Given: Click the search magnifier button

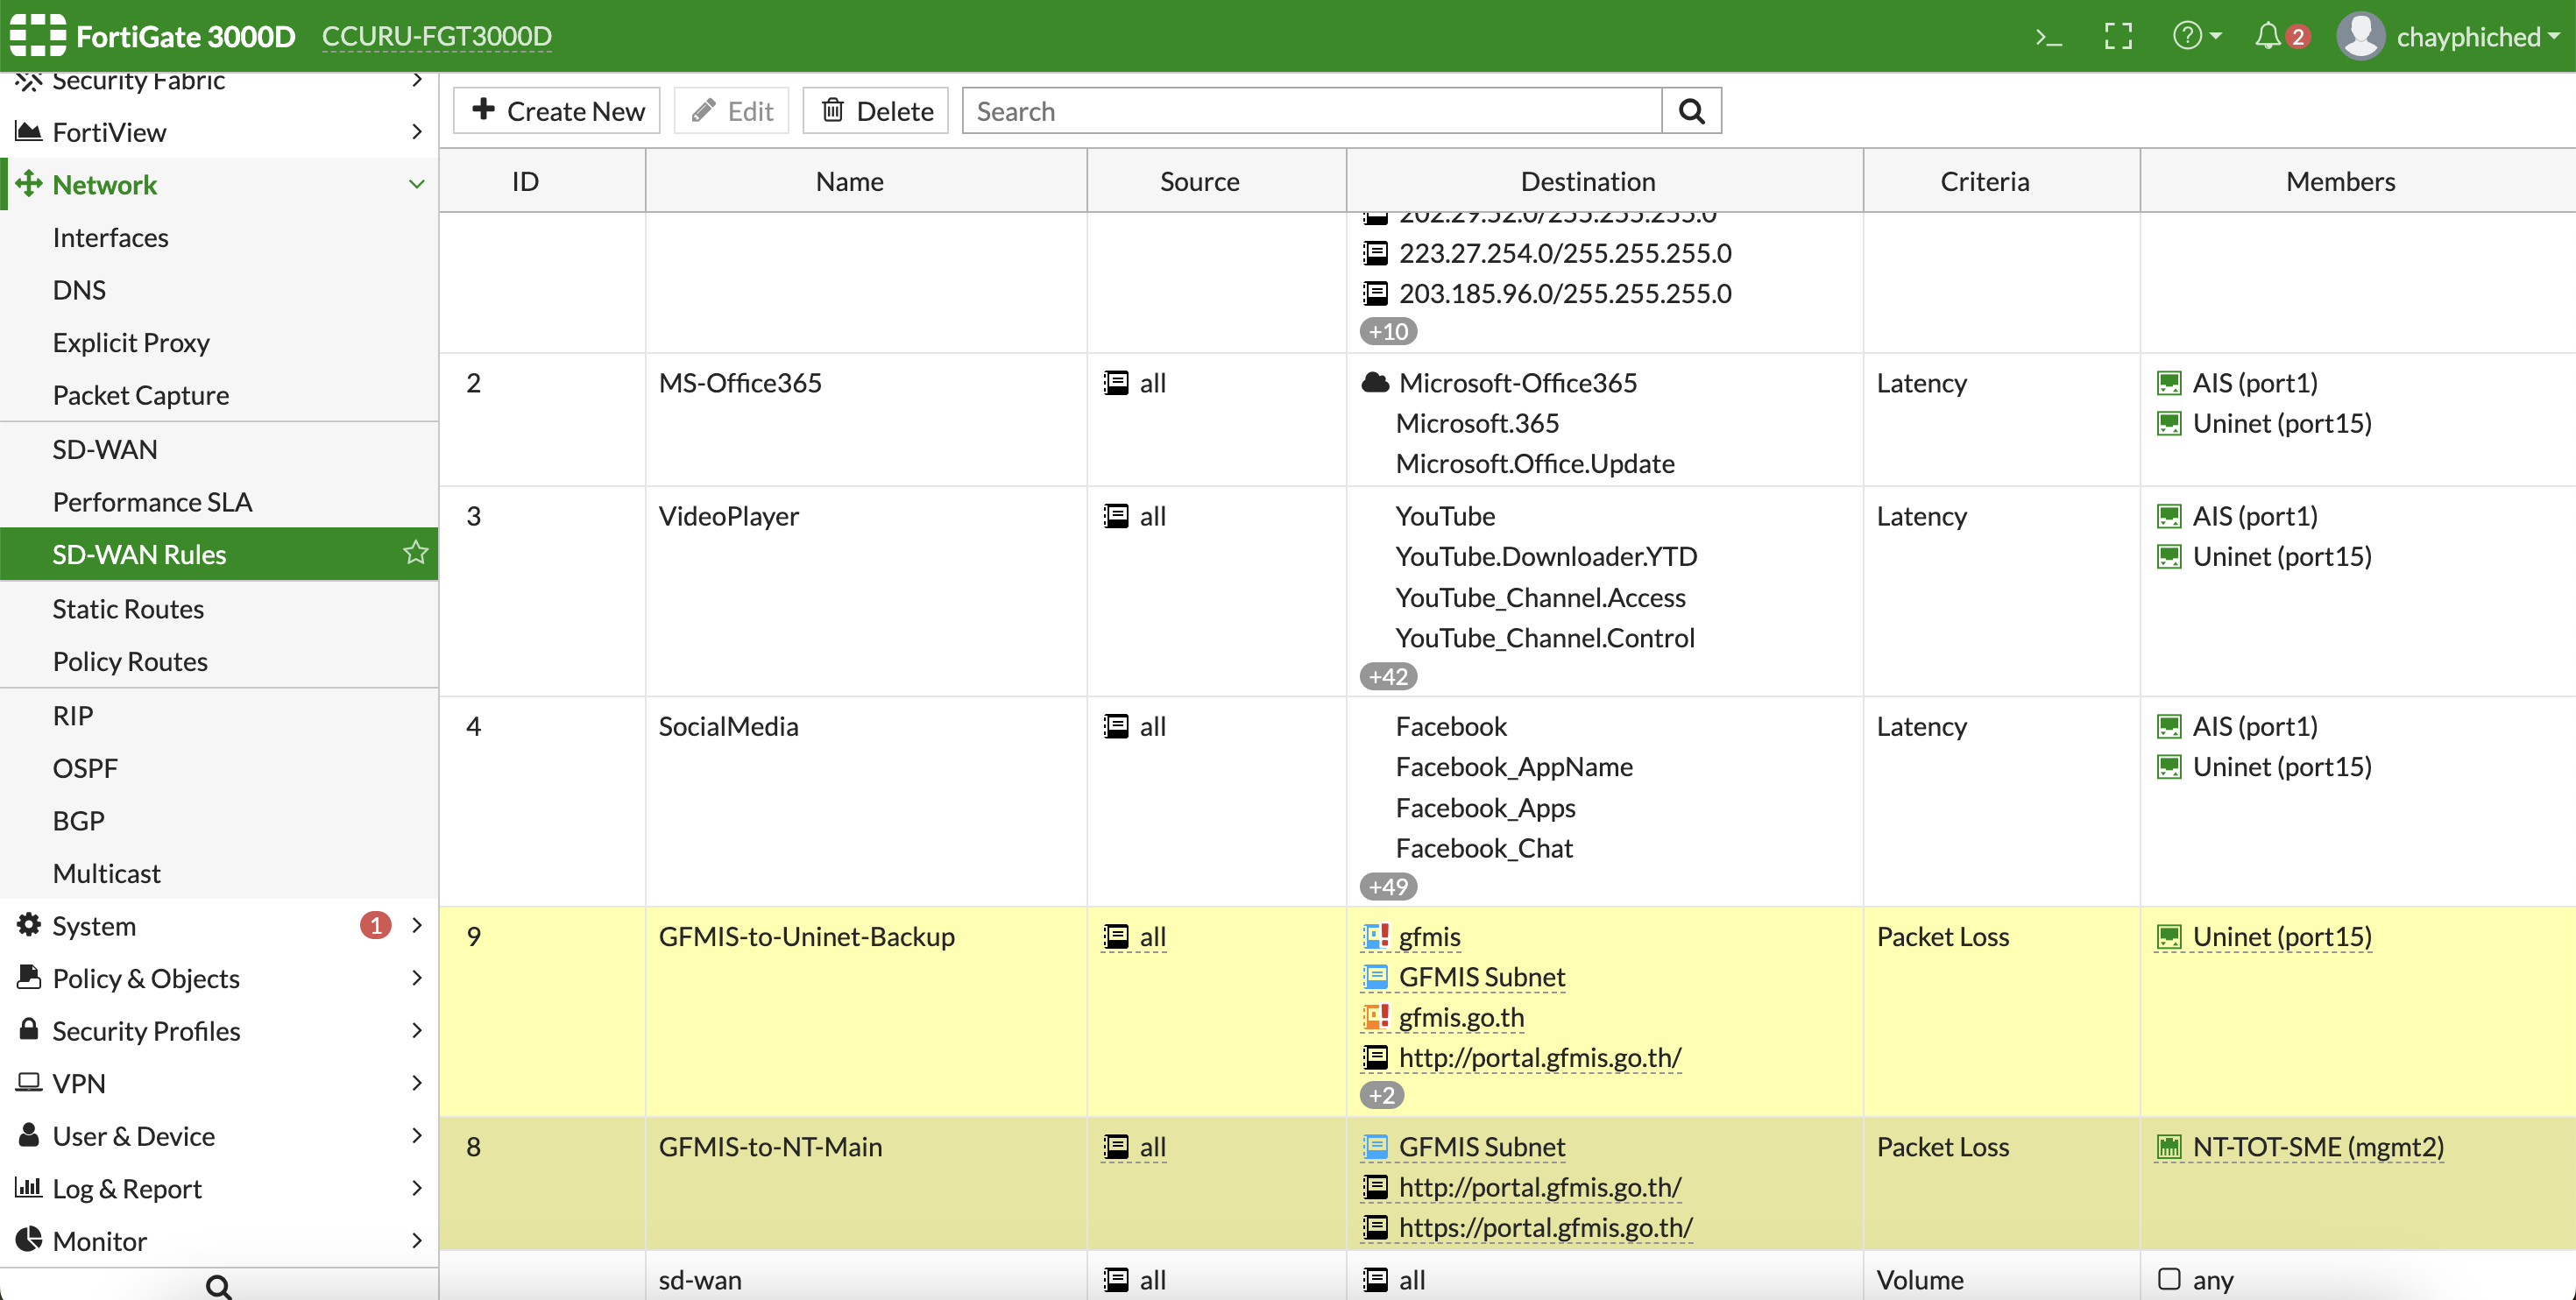Looking at the screenshot, I should coord(1691,111).
